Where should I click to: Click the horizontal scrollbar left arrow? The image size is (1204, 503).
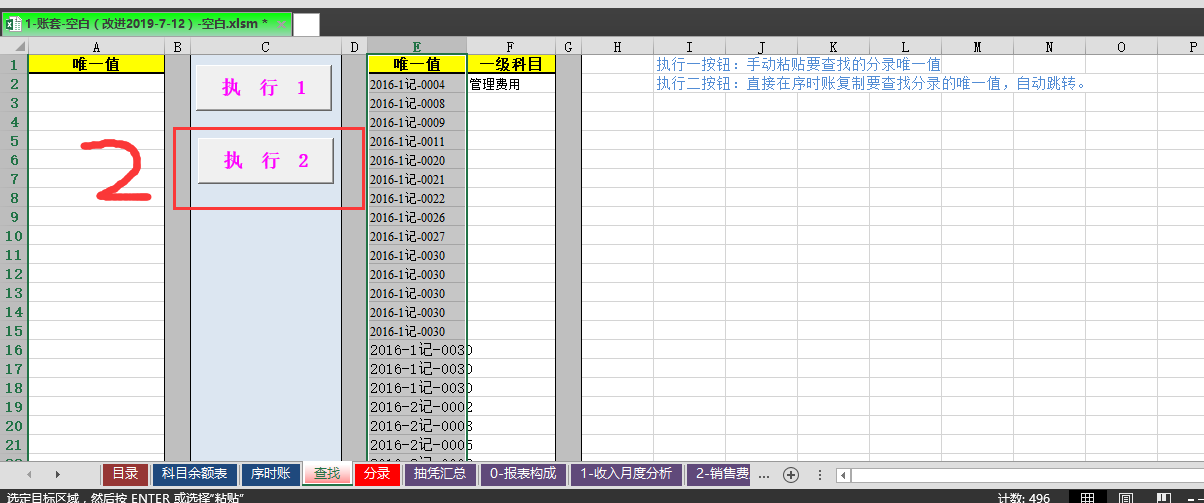click(844, 475)
